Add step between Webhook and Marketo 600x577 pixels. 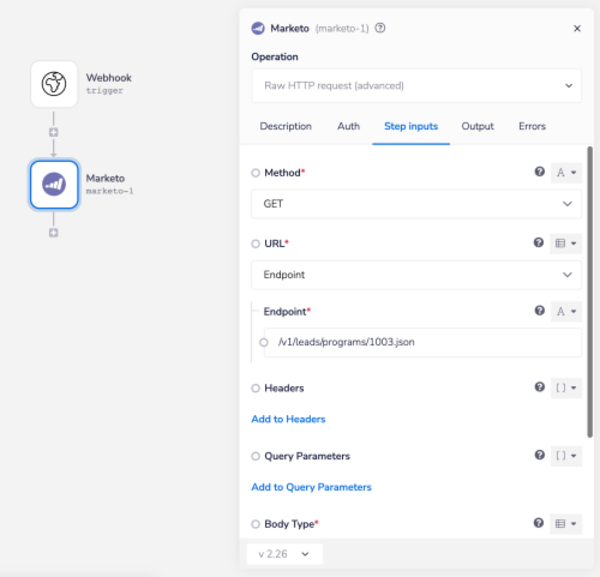pyautogui.click(x=54, y=132)
